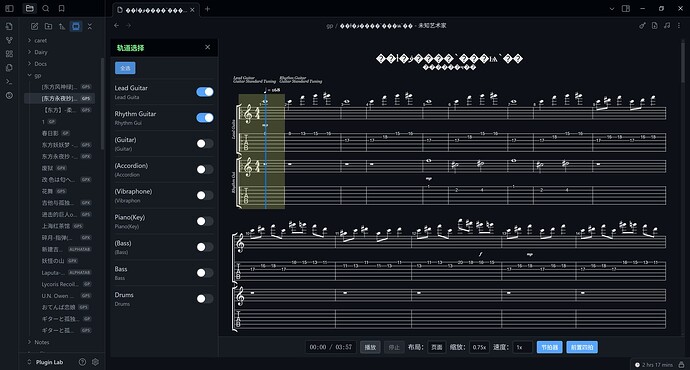Click the 播放 play button
The image size is (690, 370).
pos(370,347)
